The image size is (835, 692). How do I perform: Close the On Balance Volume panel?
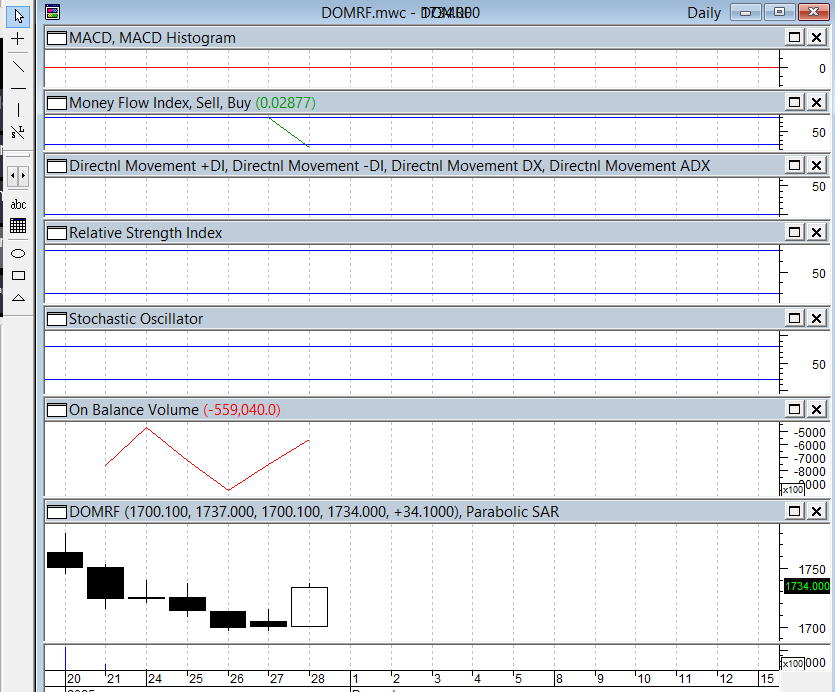[x=816, y=409]
